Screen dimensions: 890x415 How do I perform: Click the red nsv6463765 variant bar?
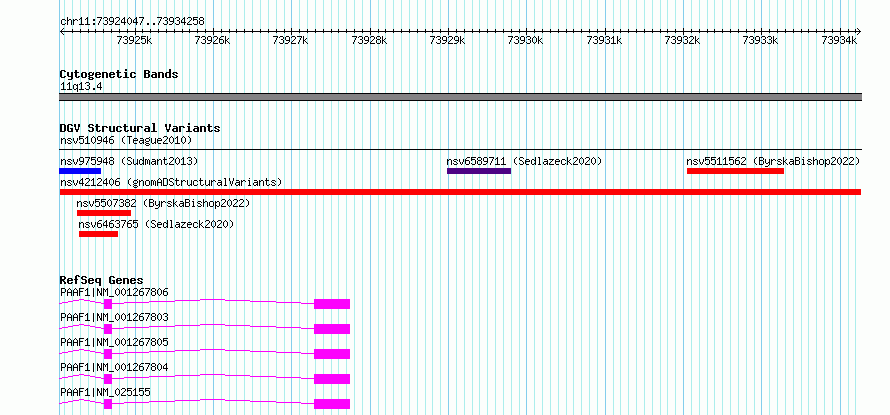[99, 234]
